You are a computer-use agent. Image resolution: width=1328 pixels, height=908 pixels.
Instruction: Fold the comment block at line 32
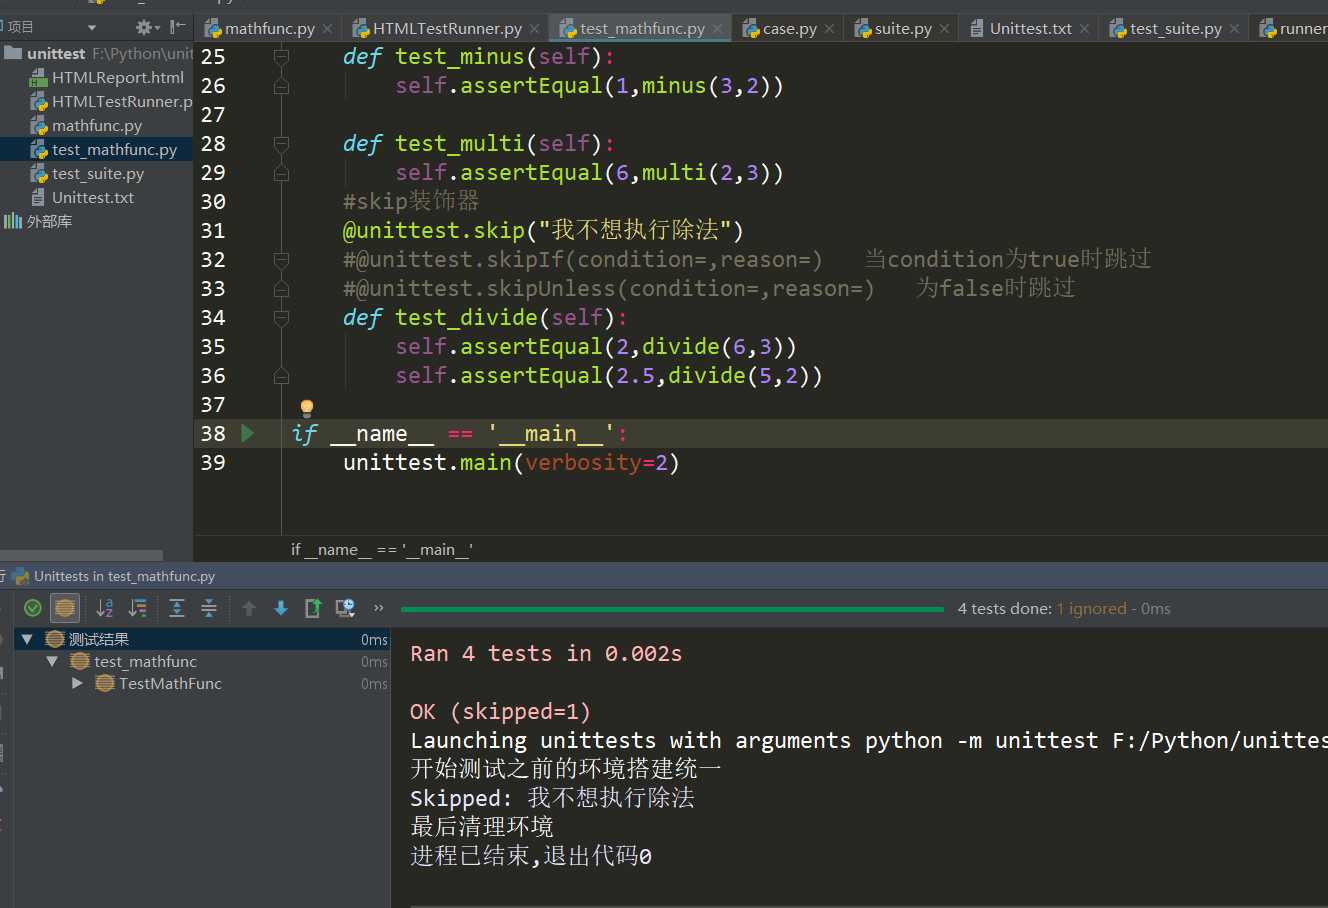281,259
